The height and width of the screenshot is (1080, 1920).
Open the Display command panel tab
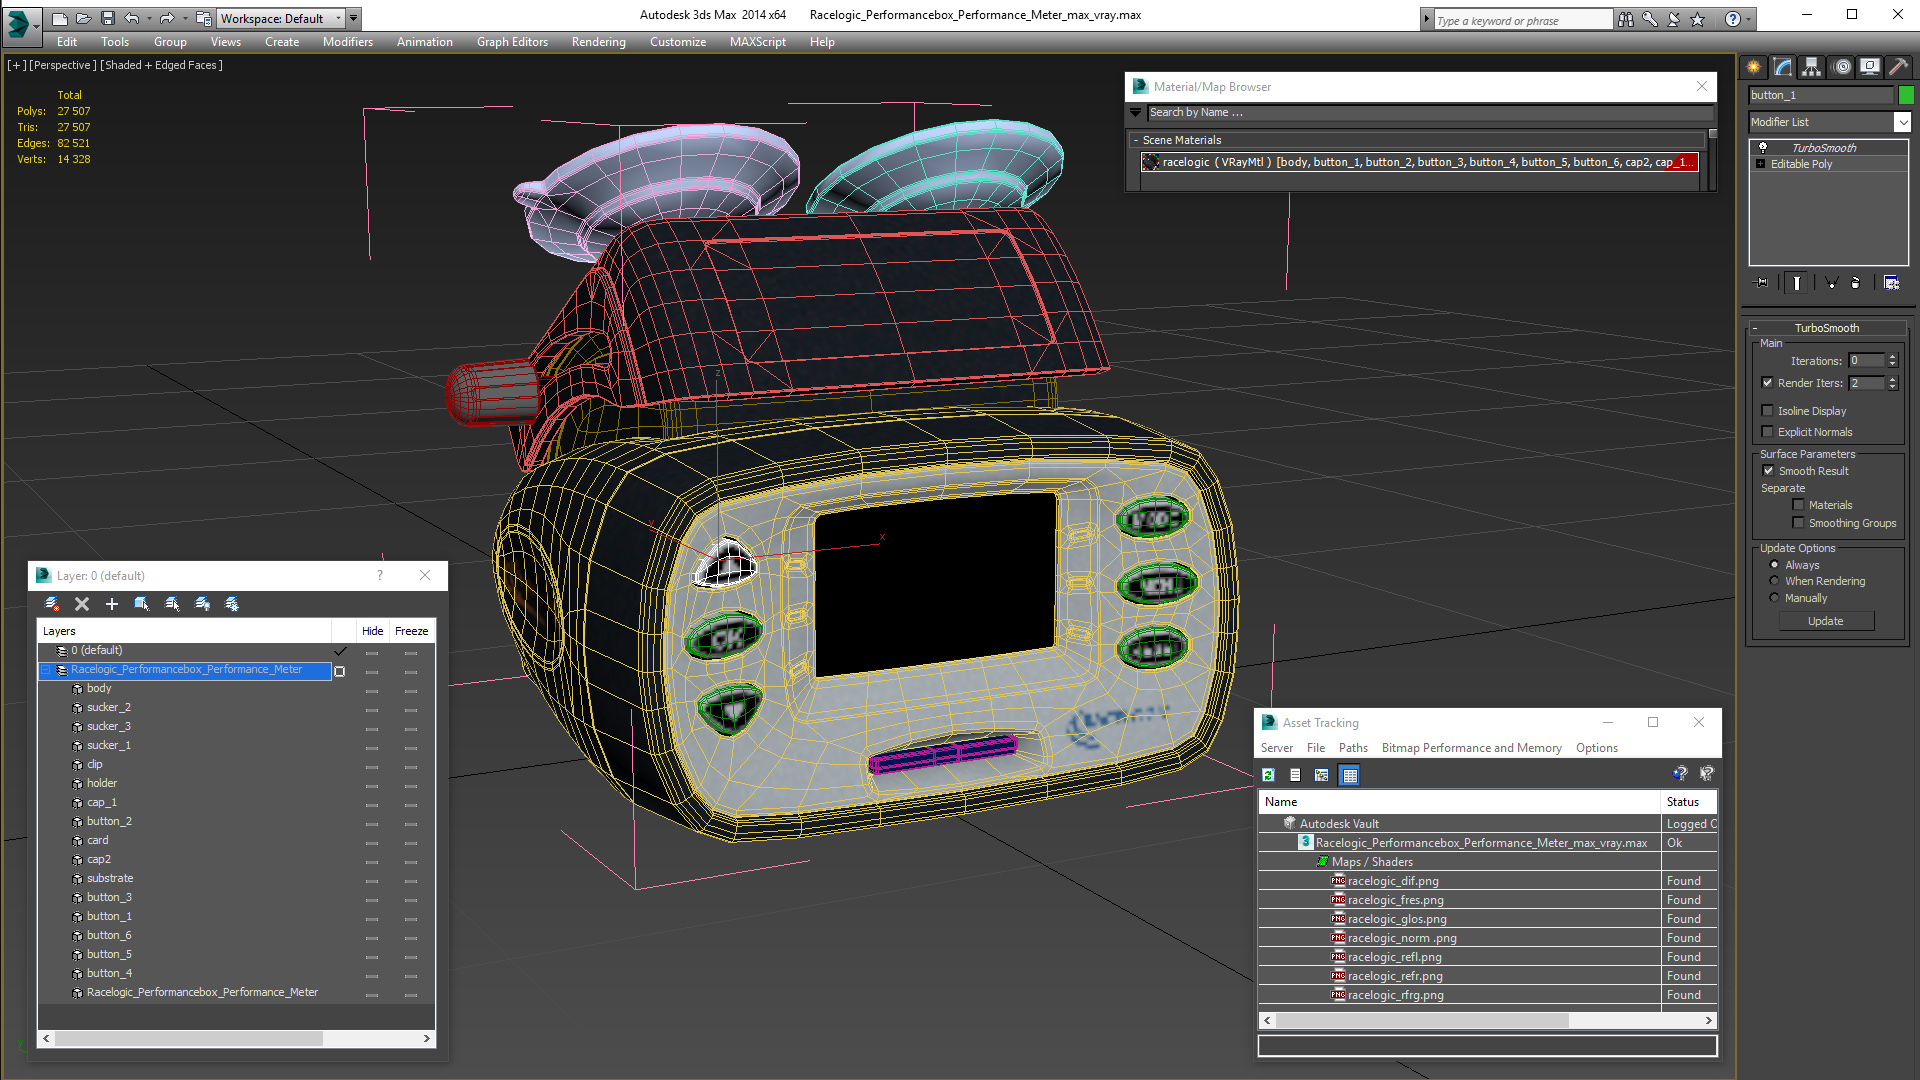coord(1870,67)
